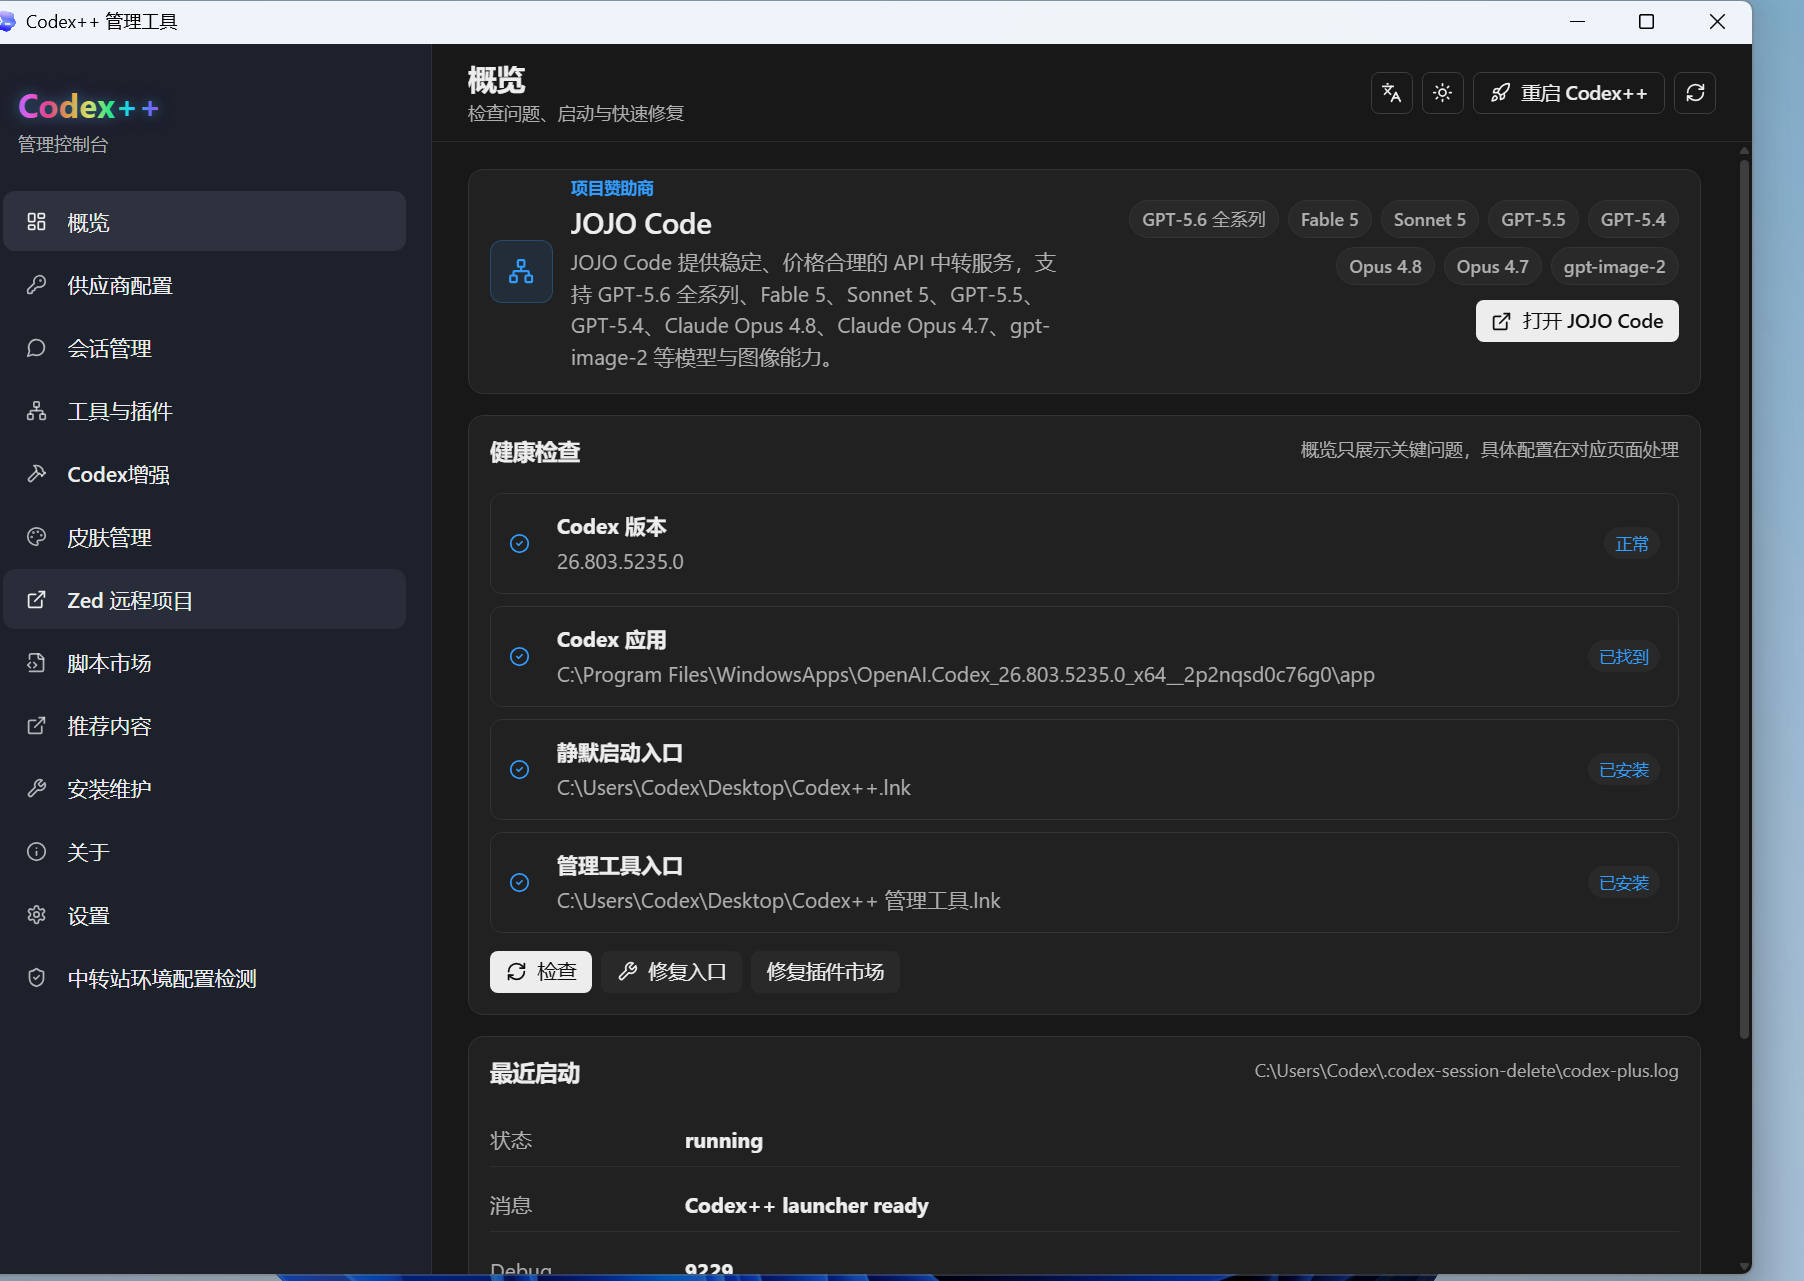This screenshot has width=1804, height=1281.
Task: Click the gpt-image-2 tag
Action: click(x=1614, y=267)
